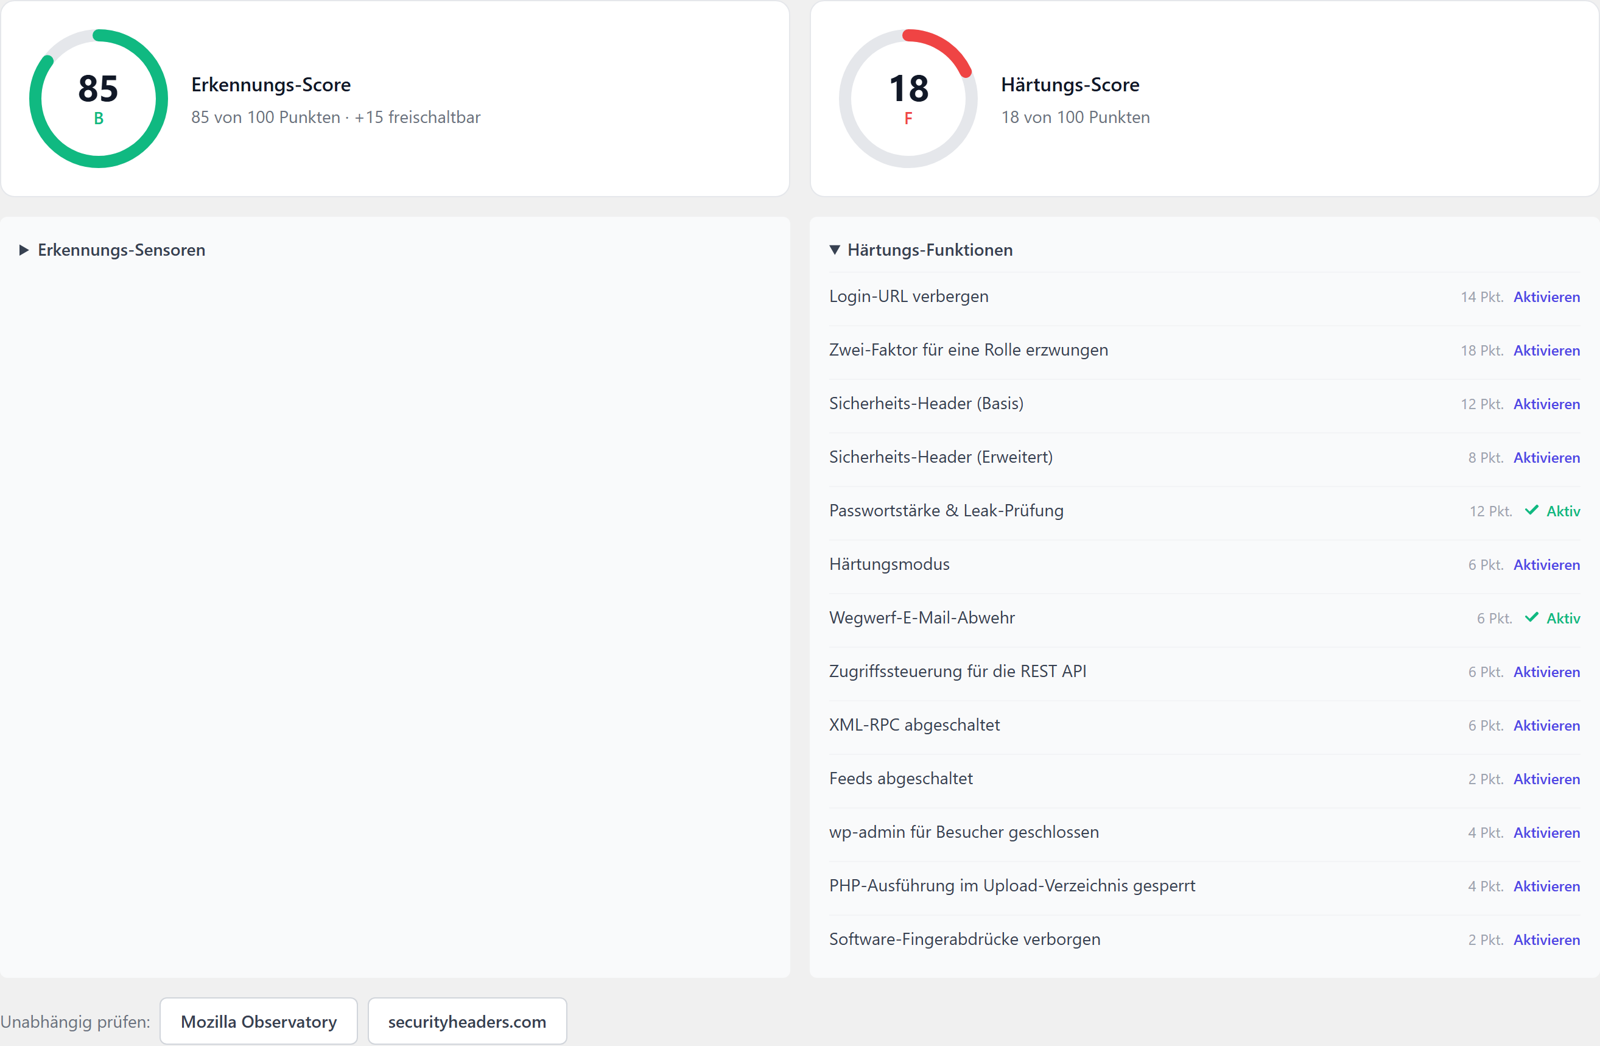
Task: Click the Erkennungs-Score heading
Action: point(271,85)
